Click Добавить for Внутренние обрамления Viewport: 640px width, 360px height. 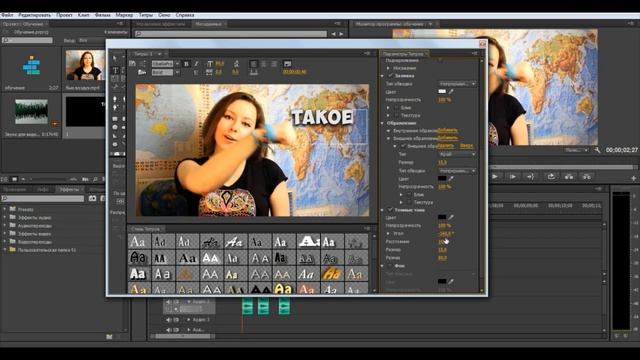[448, 131]
